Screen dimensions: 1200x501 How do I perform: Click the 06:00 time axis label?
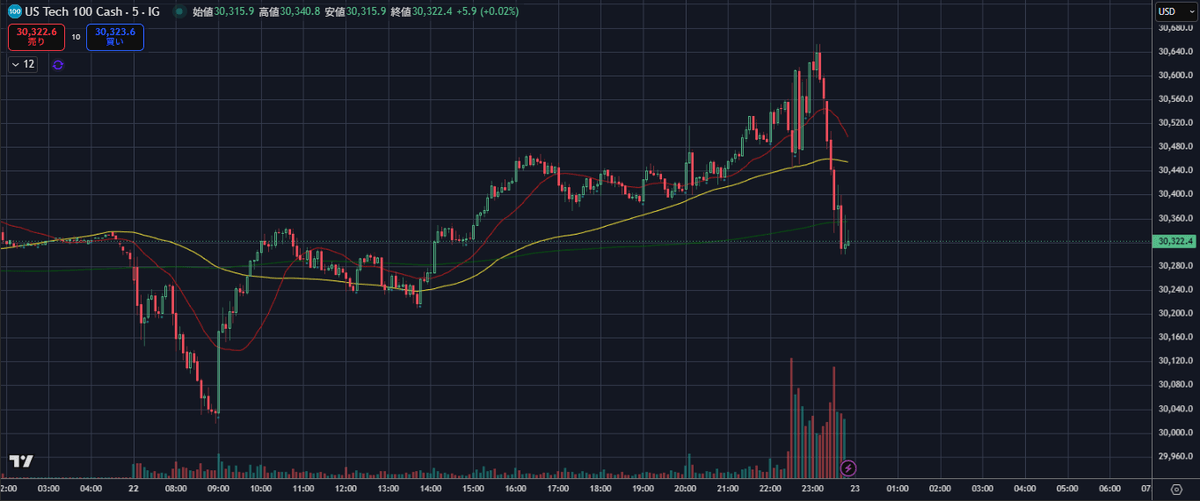click(1110, 489)
